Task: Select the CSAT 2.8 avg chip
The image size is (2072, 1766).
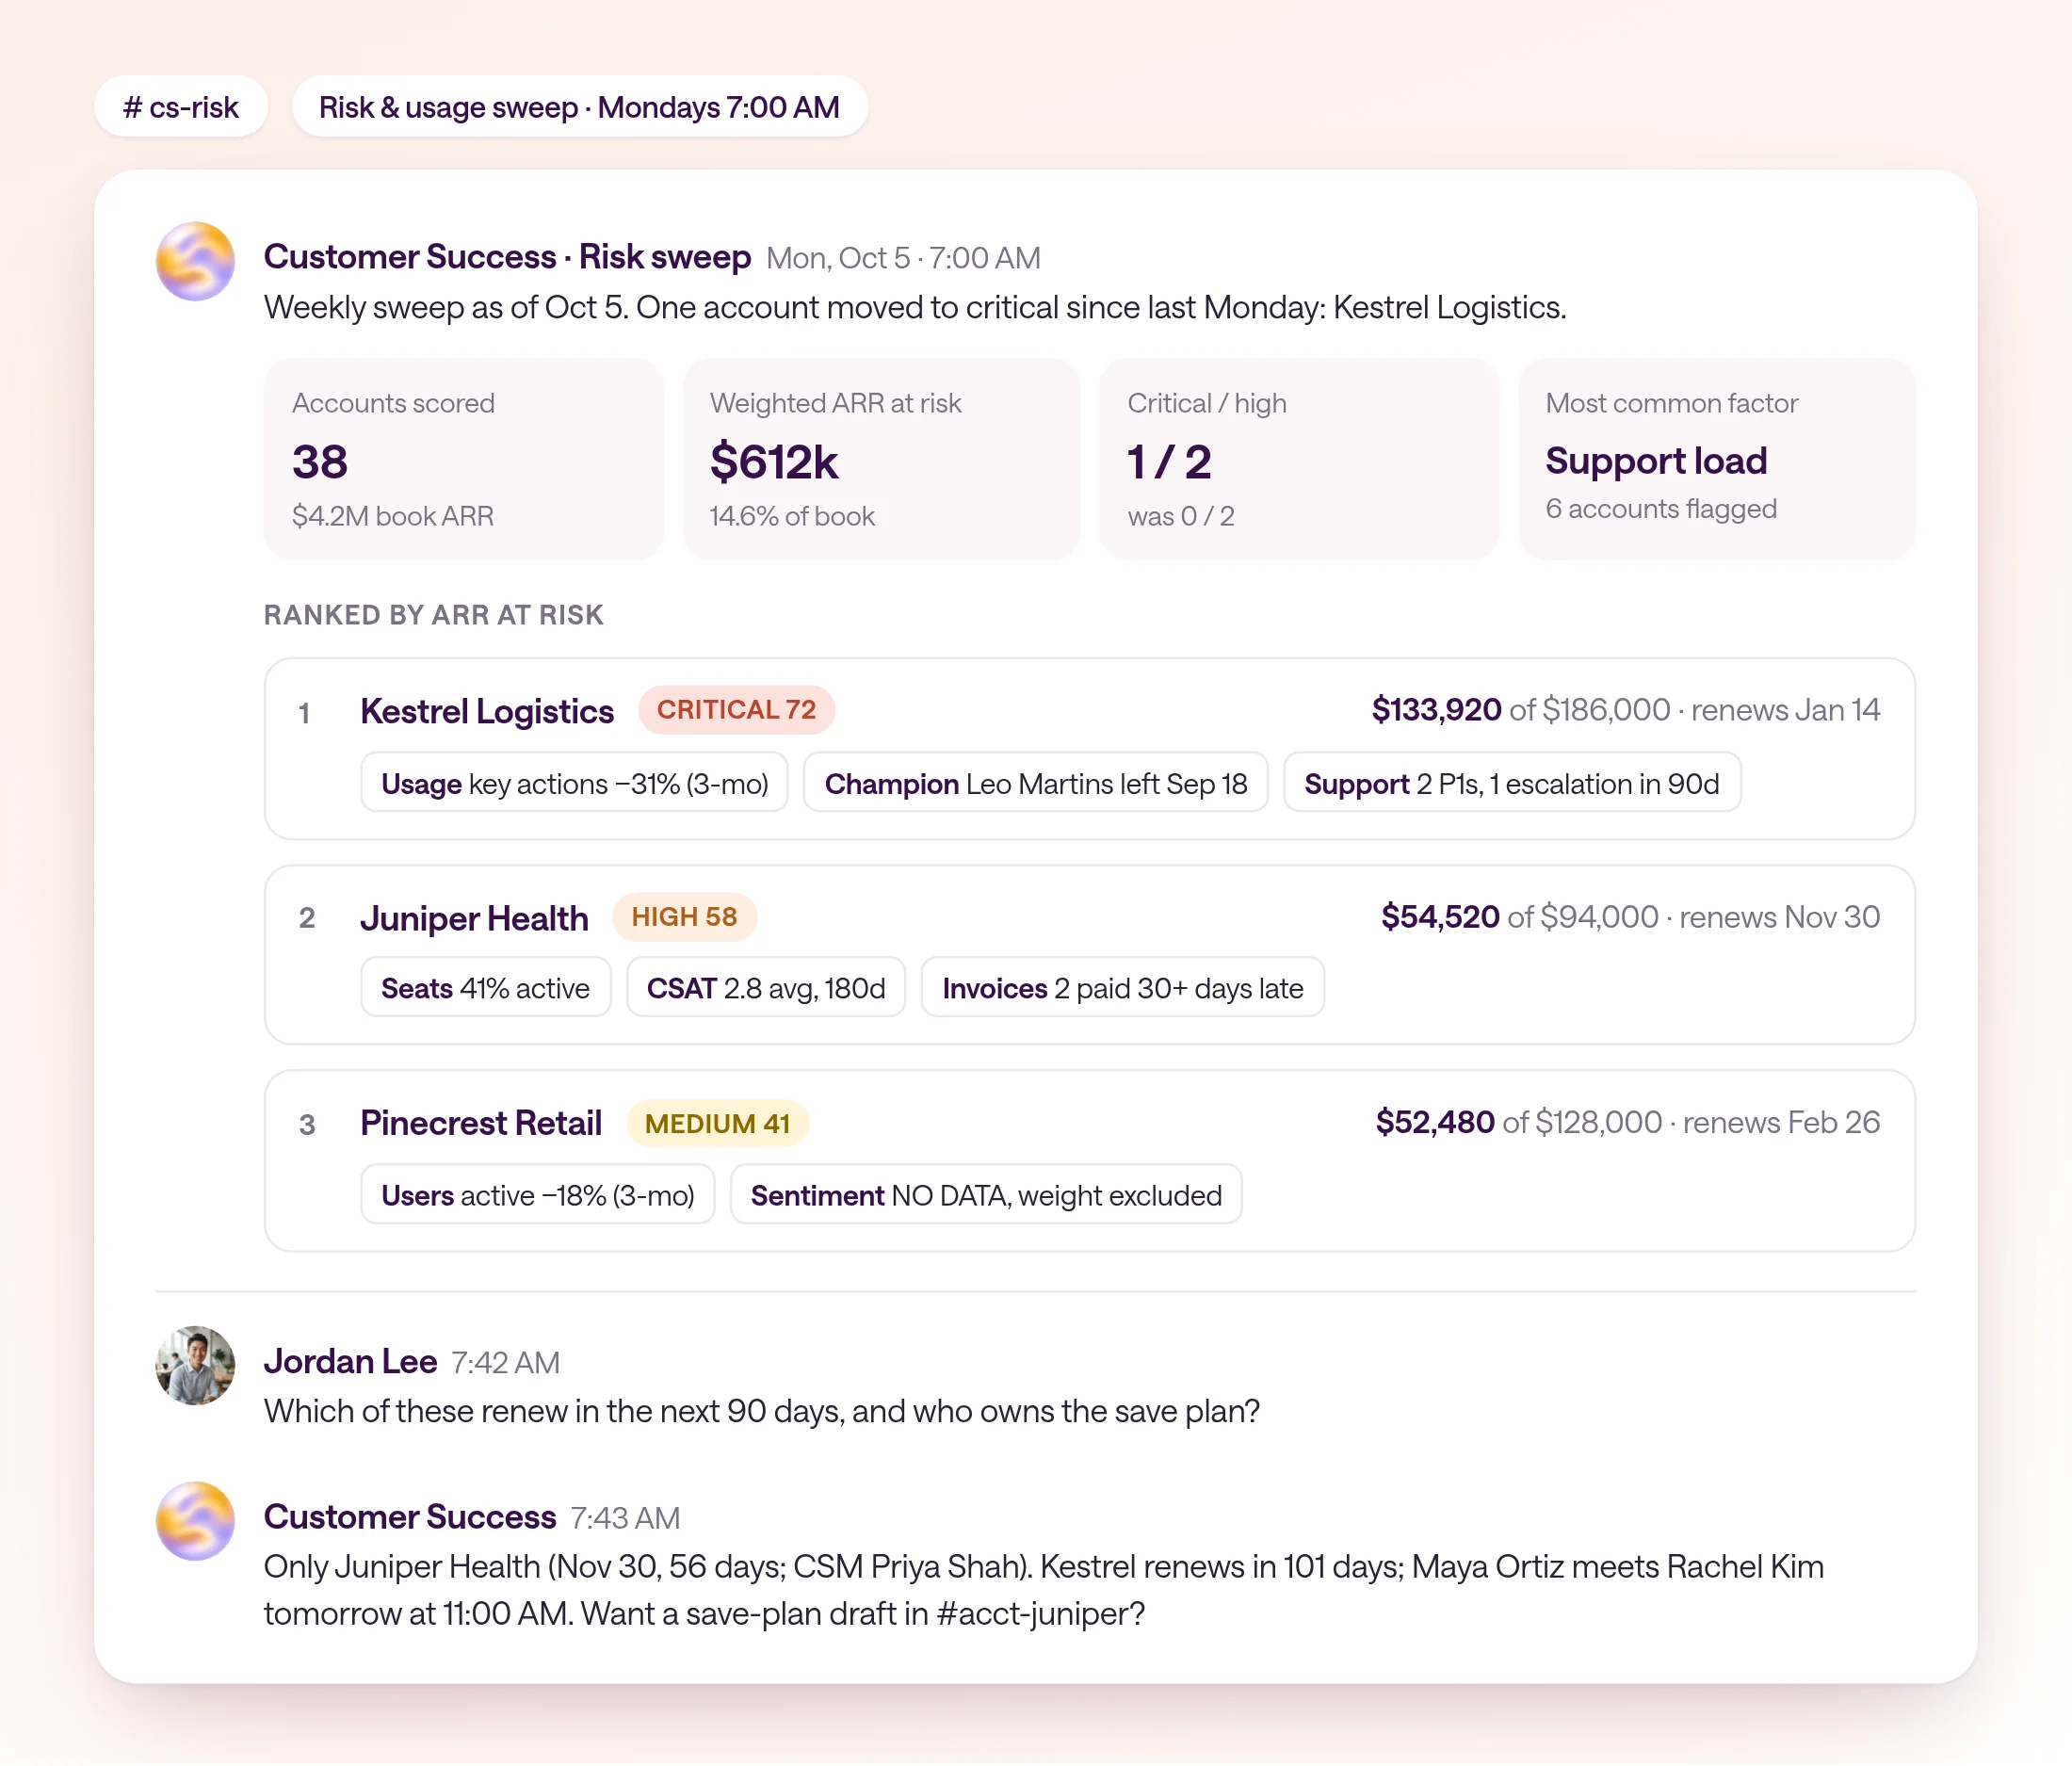Action: click(766, 988)
